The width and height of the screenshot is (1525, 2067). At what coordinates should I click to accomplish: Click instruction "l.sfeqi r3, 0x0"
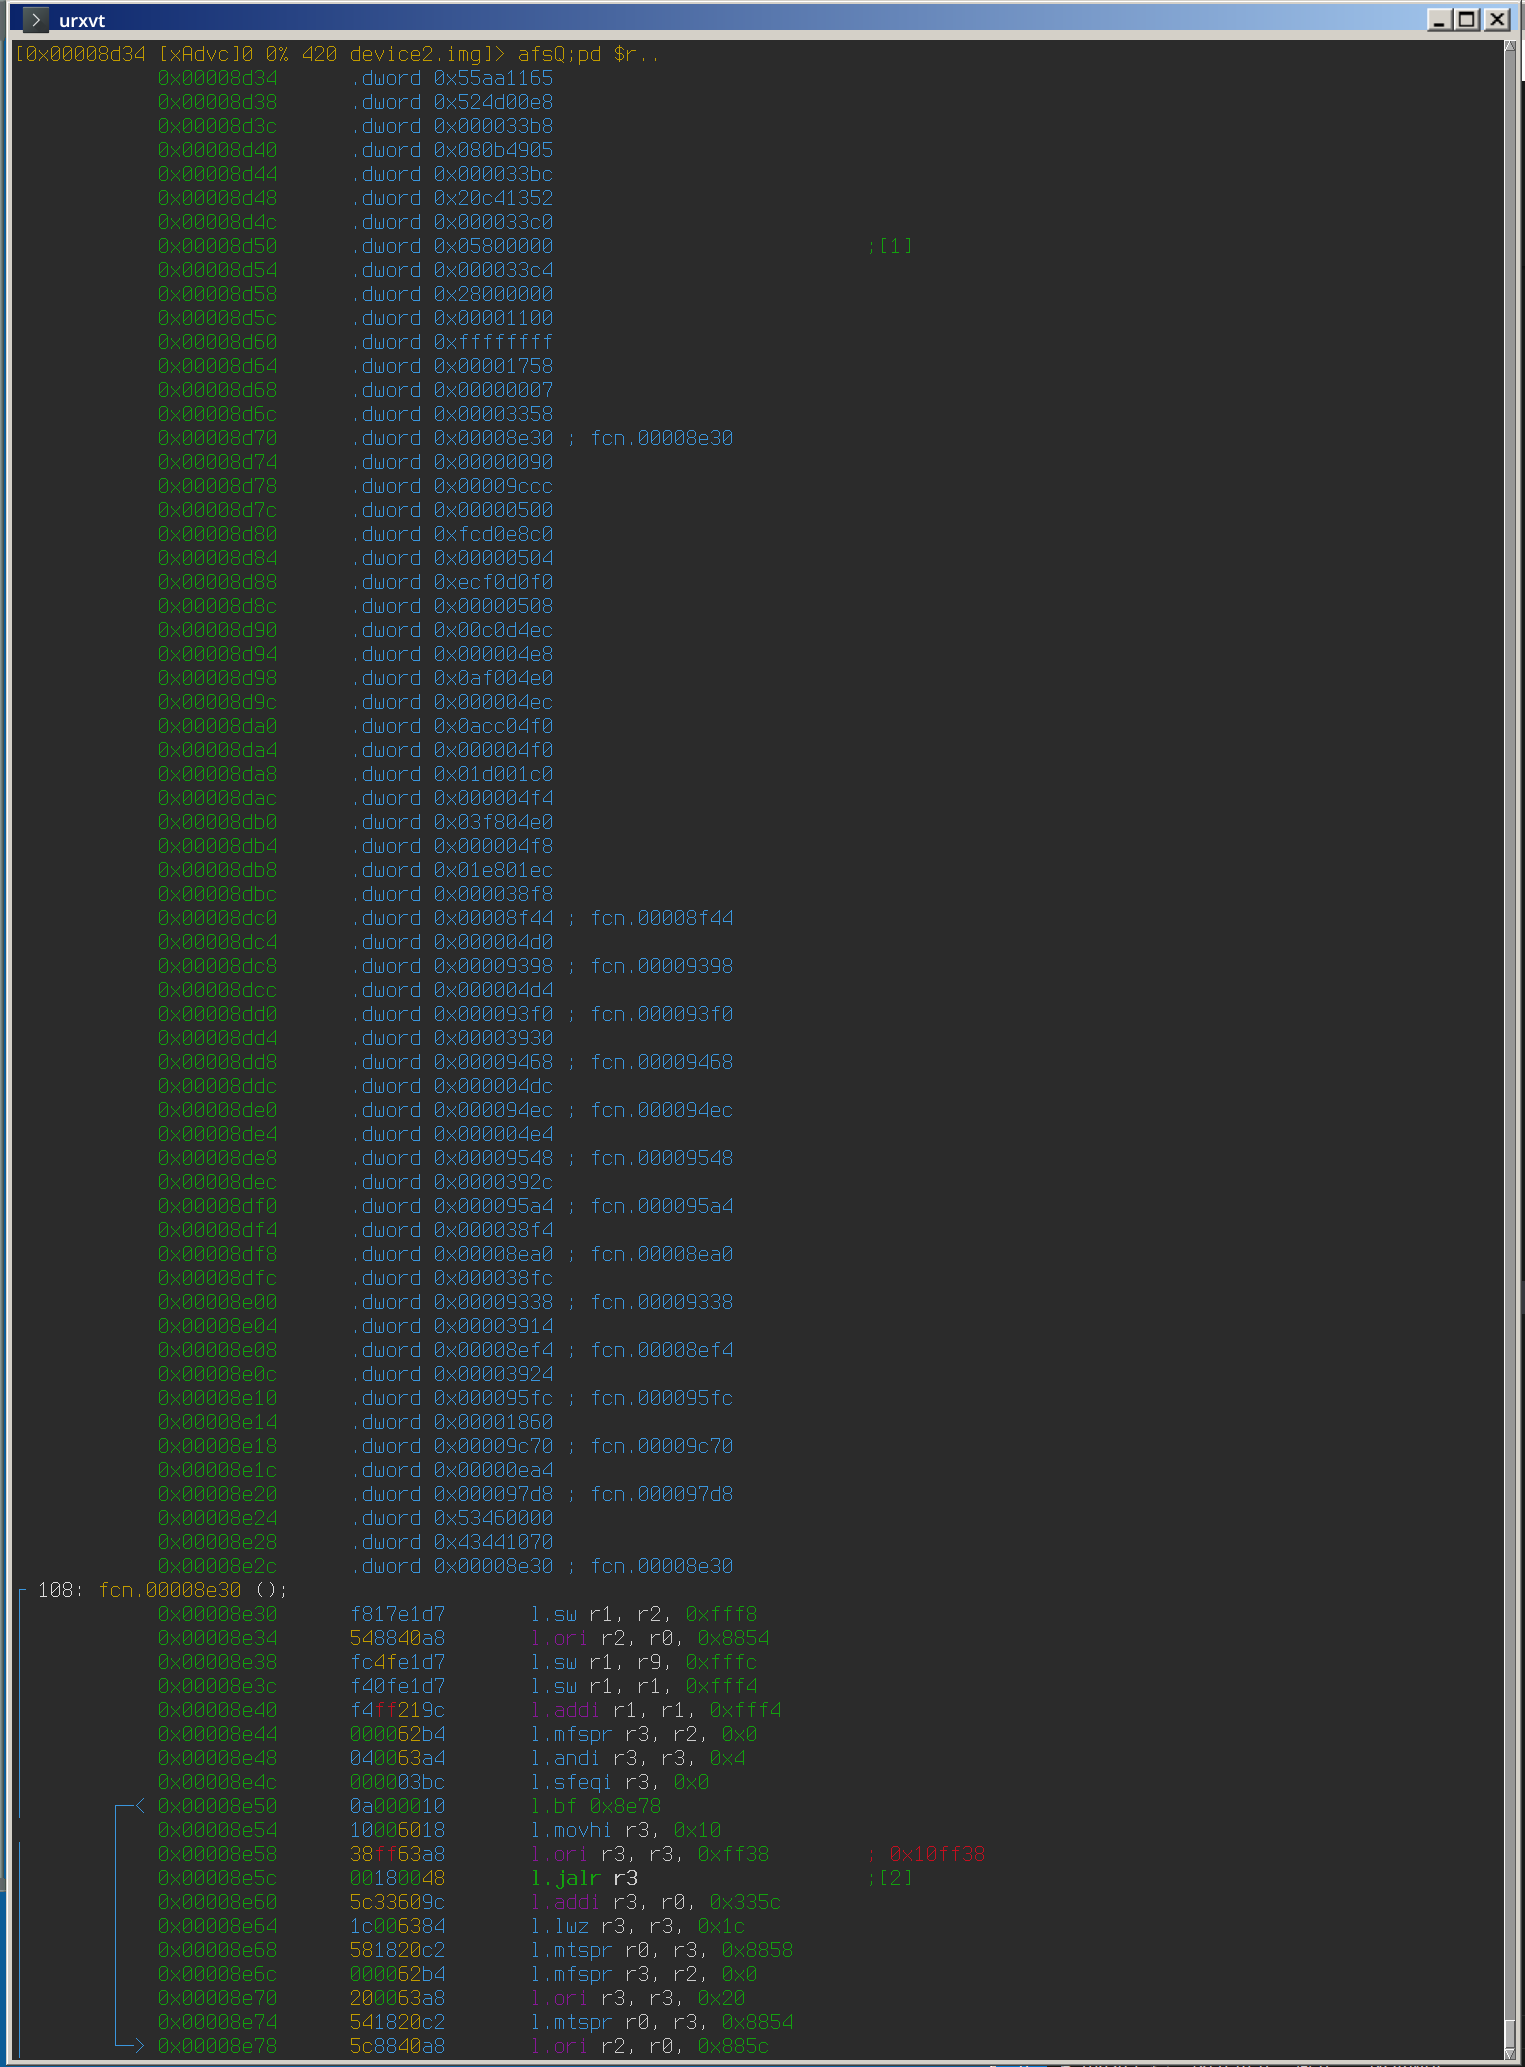(620, 1782)
